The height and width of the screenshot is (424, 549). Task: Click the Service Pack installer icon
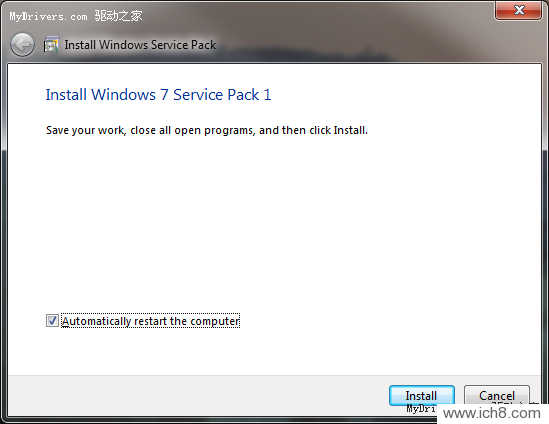[51, 44]
